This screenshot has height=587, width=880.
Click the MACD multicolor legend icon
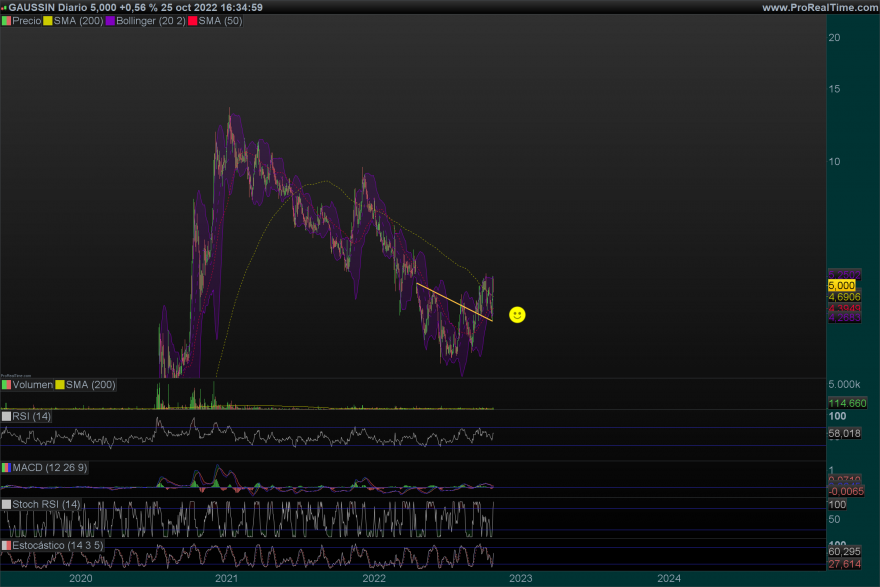click(x=6, y=467)
